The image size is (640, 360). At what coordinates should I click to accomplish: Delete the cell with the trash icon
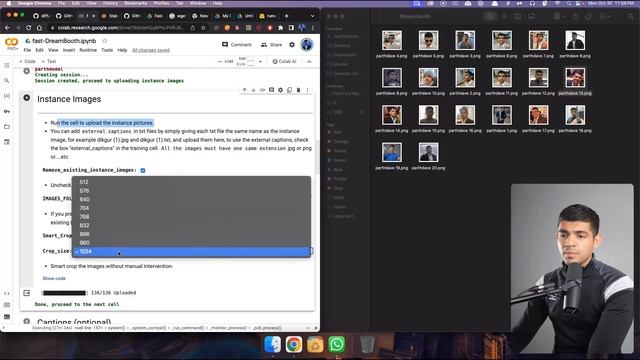(298, 90)
